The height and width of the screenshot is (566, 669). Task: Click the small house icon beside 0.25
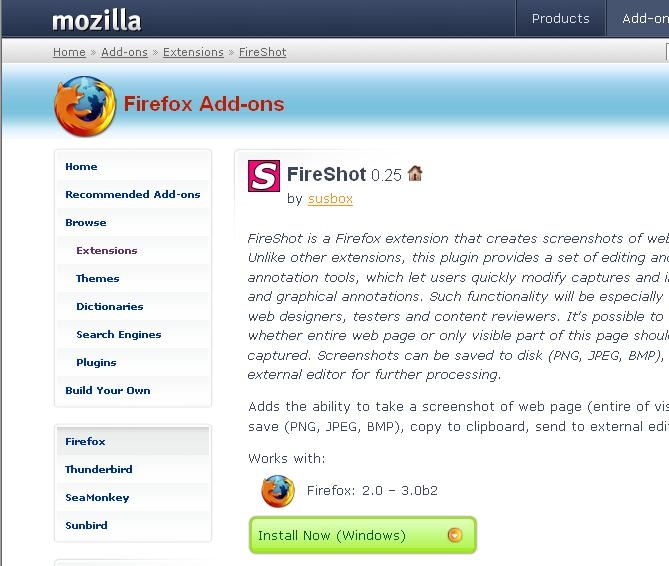pos(415,174)
